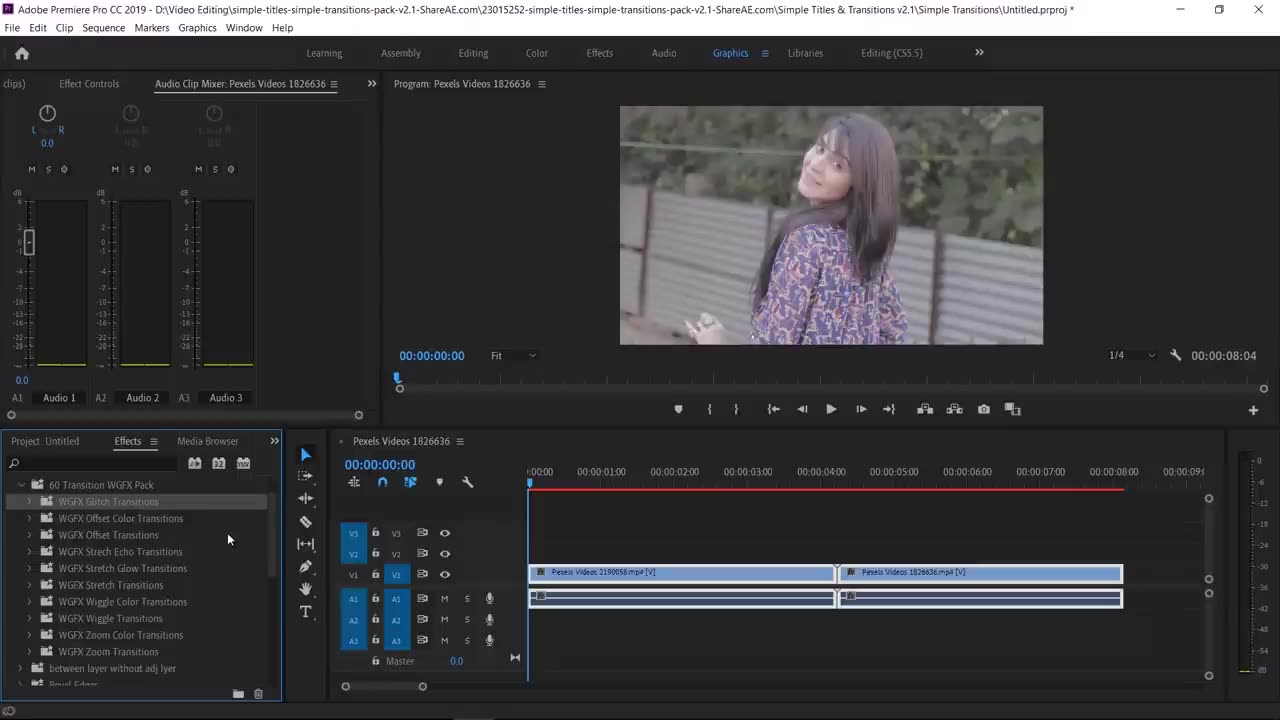Click the Home icon
The image size is (1280, 720).
22,53
